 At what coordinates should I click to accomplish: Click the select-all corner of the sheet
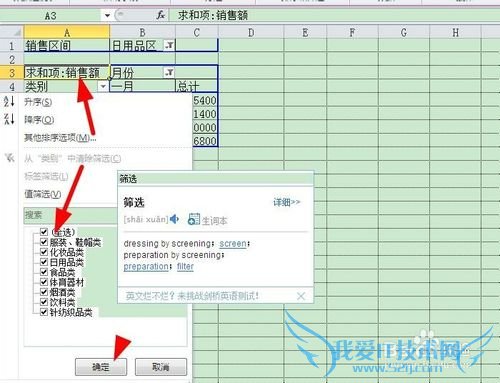coord(12,32)
